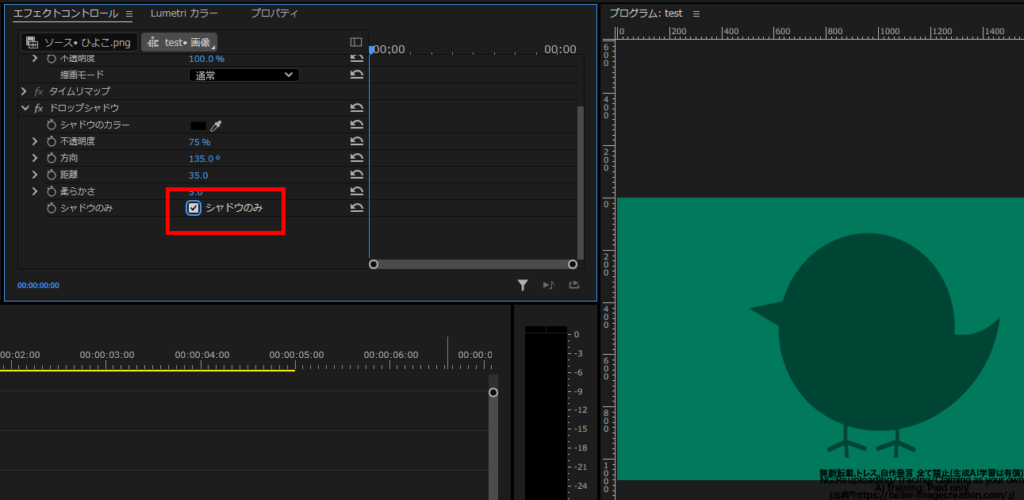Toggle animation stopwatch for 距離
1024x500 pixels.
52,175
